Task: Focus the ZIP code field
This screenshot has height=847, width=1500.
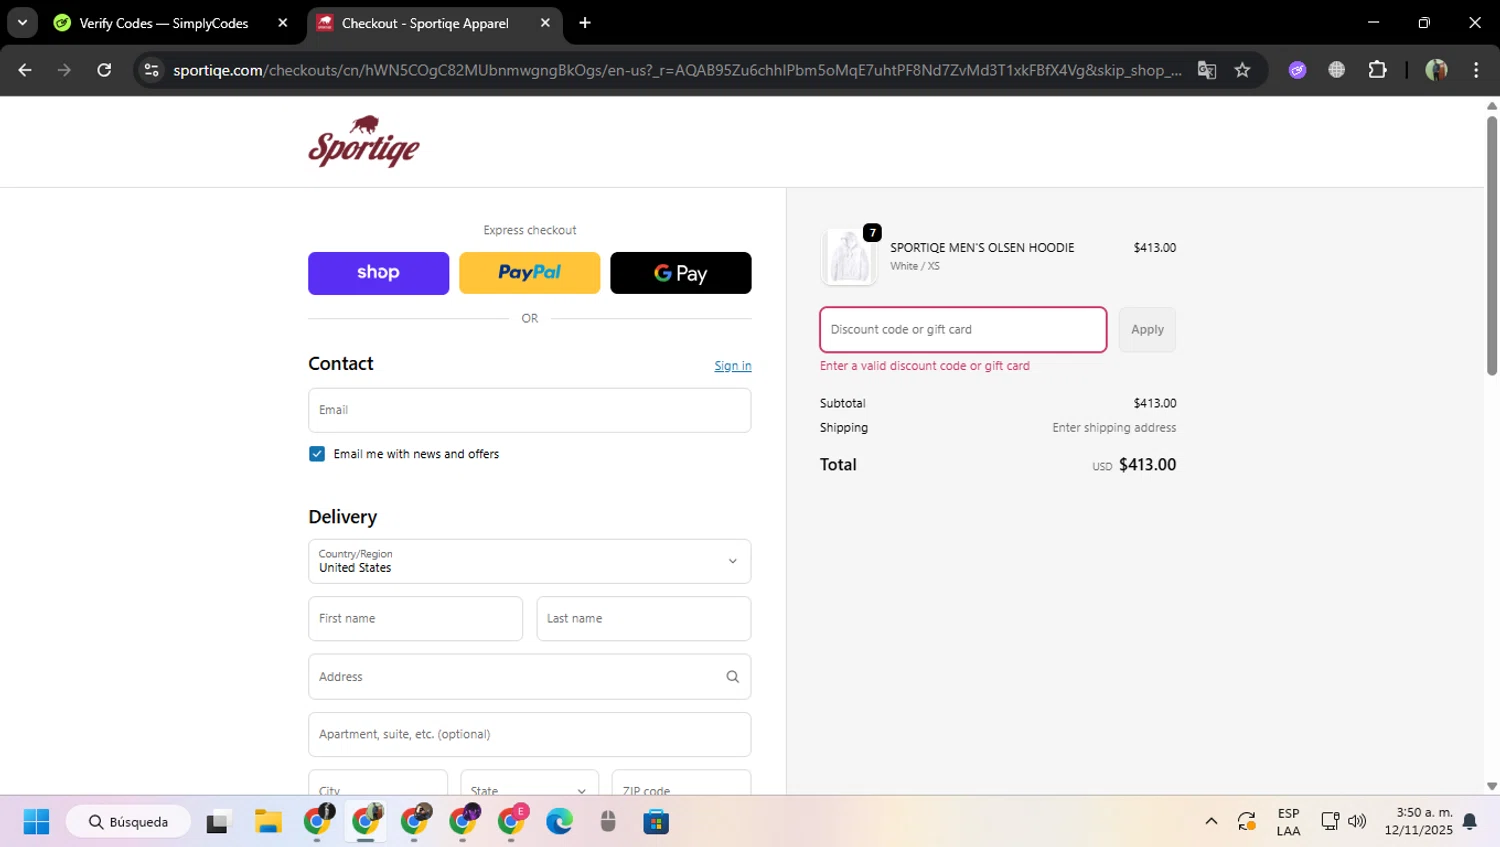Action: pos(681,783)
